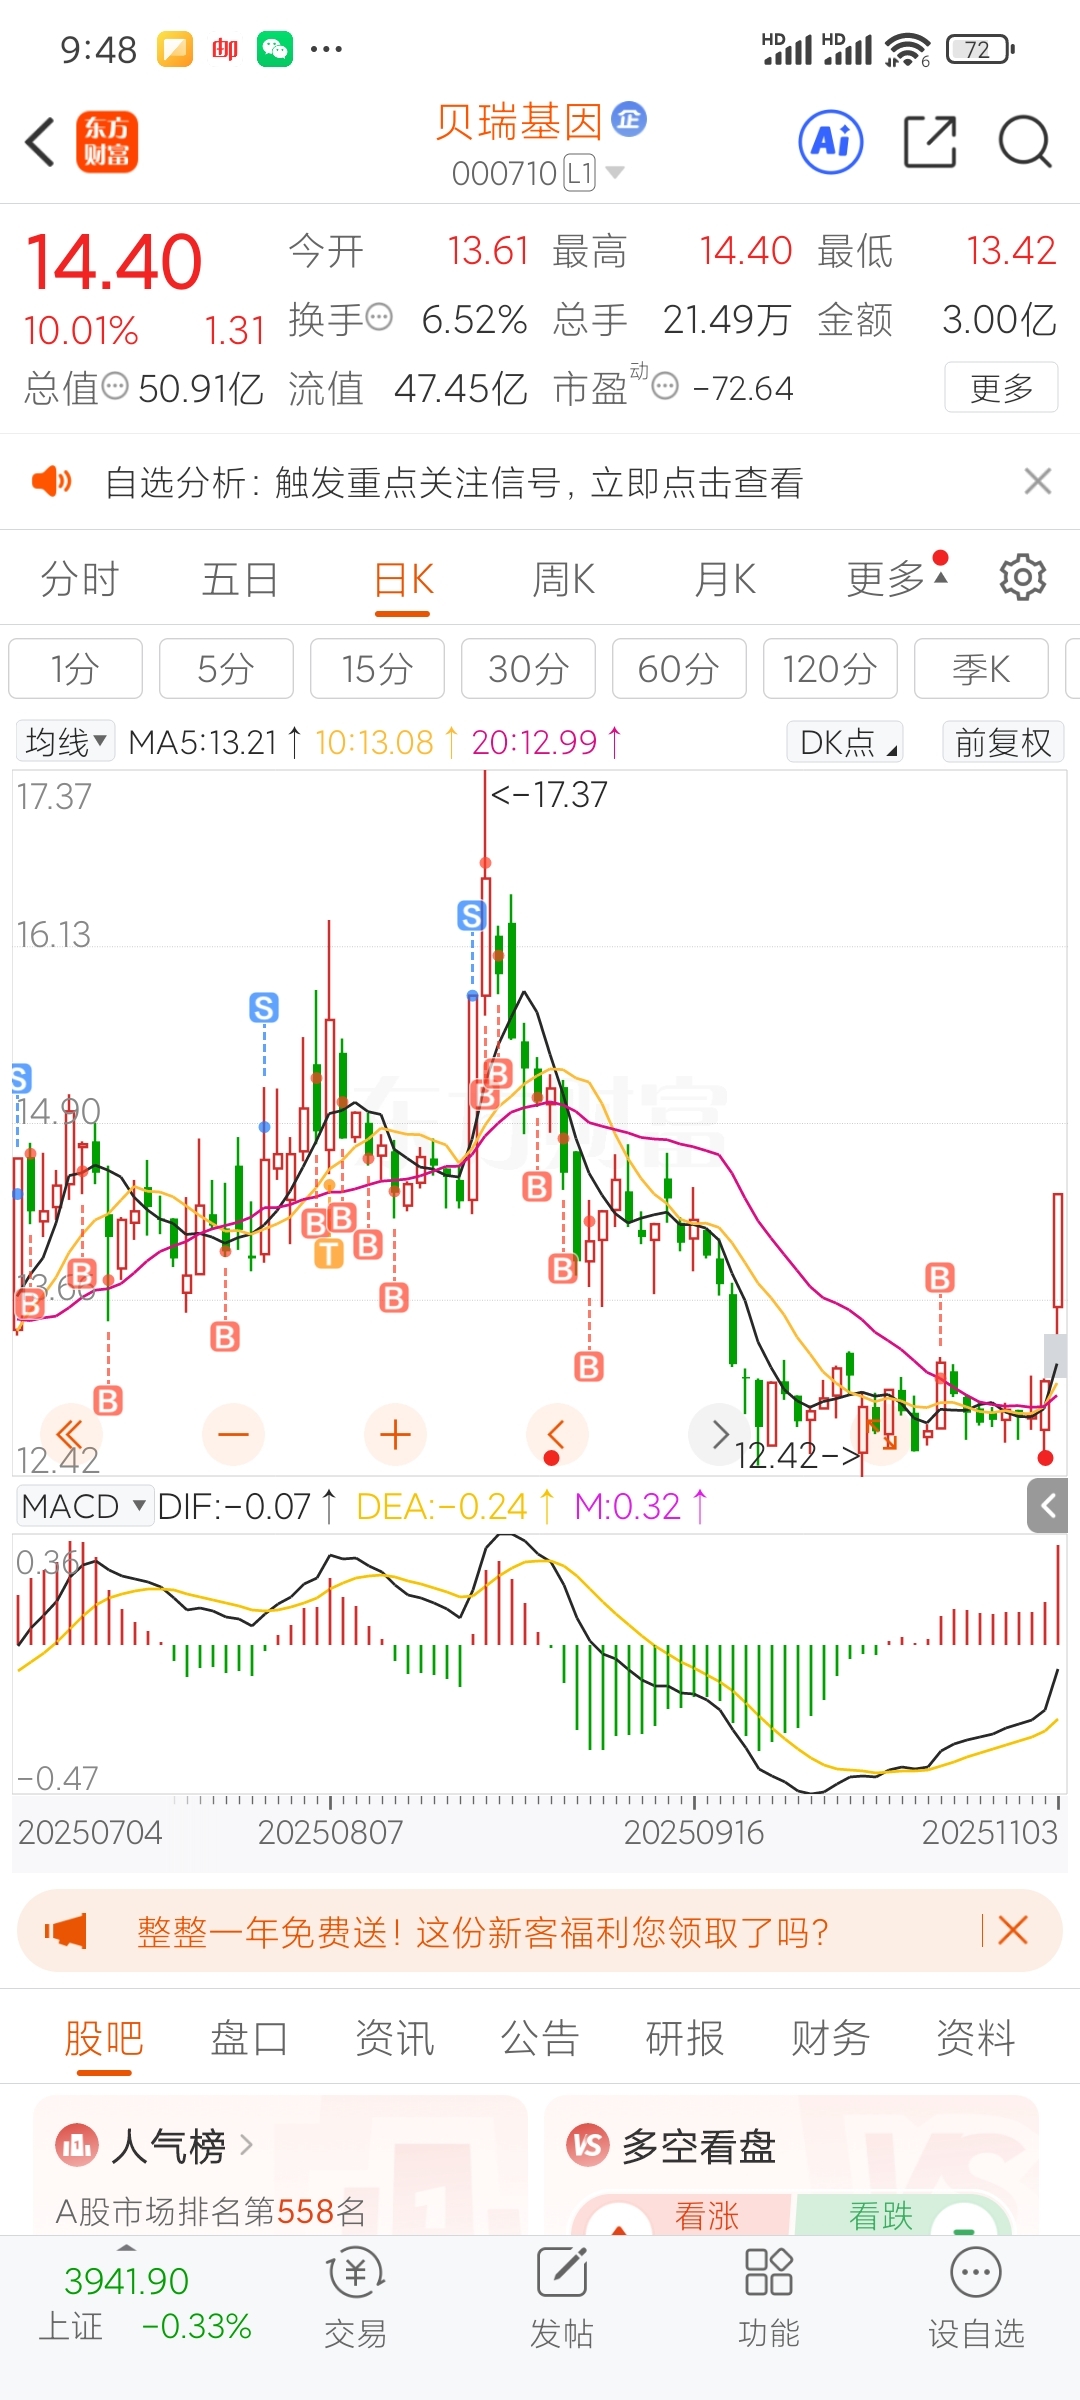Viewport: 1080px width, 2400px height.
Task: Open the MACD indicator dropdown
Action: coord(86,1506)
